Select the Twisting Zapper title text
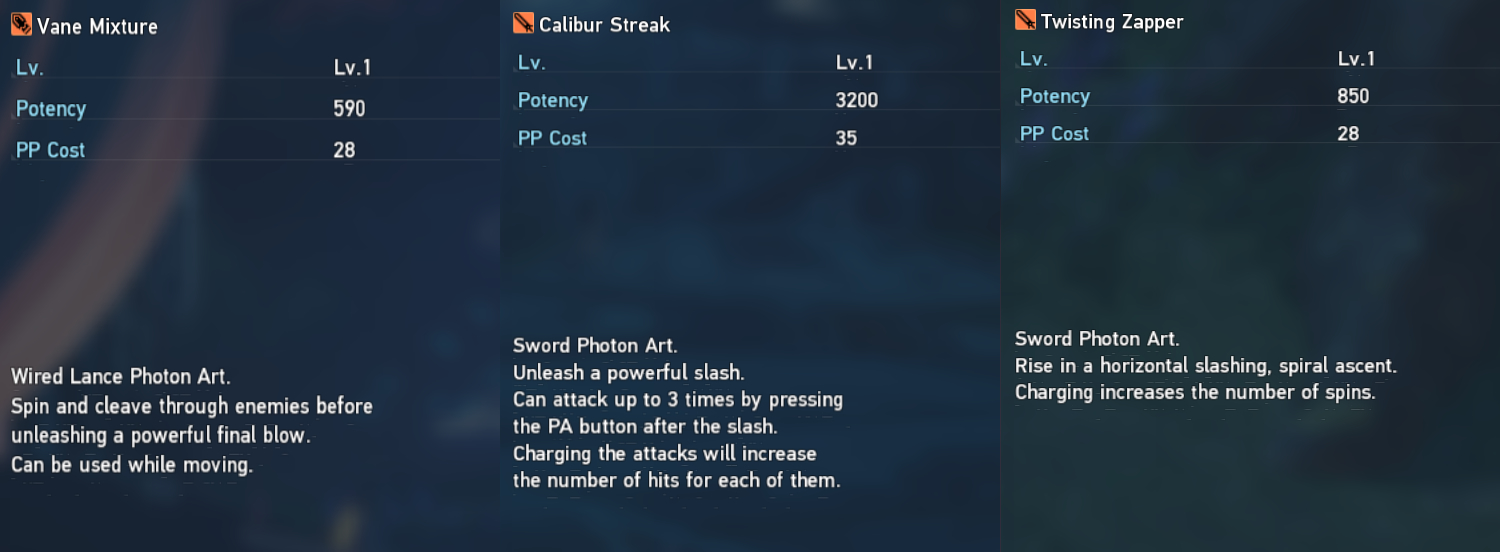Viewport: 1500px width, 552px height. (x=1112, y=22)
